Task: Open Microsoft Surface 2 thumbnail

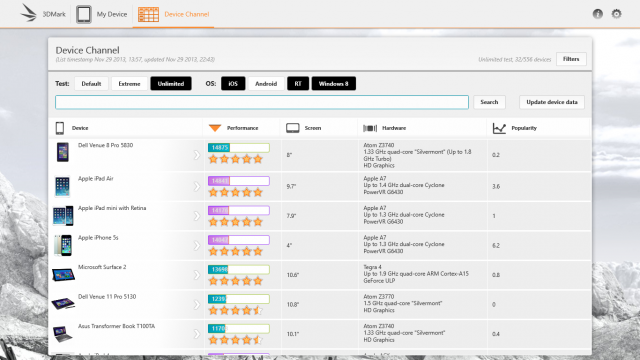Action: click(x=63, y=275)
